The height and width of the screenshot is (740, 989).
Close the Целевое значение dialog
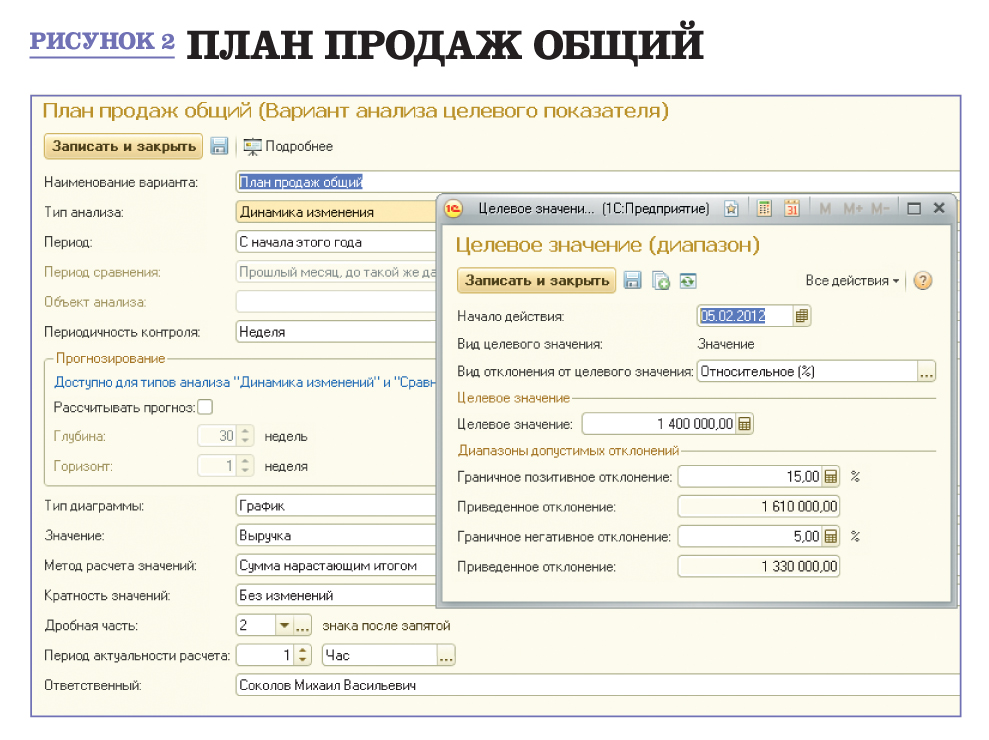pyautogui.click(x=939, y=208)
